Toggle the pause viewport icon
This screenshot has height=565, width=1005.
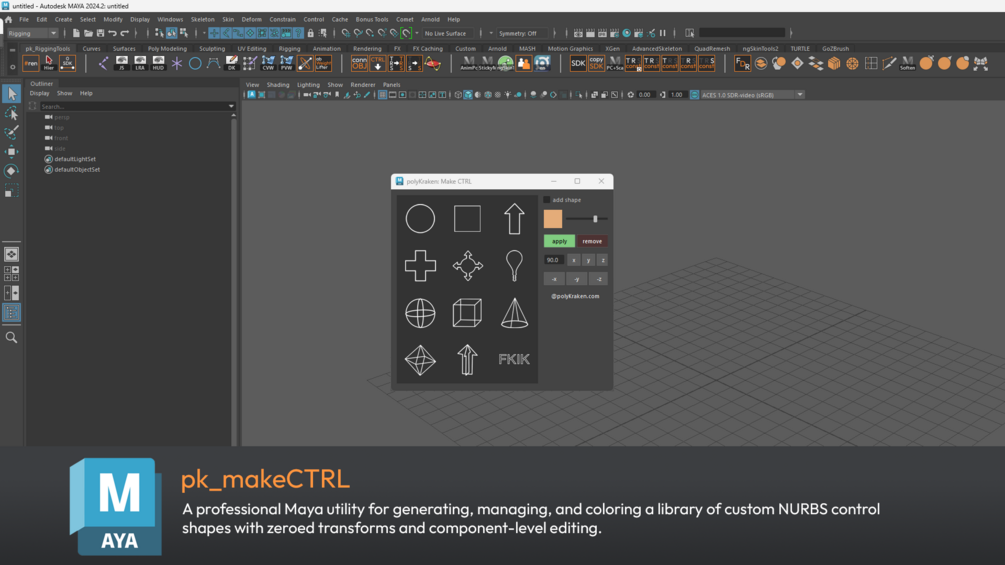click(x=663, y=33)
